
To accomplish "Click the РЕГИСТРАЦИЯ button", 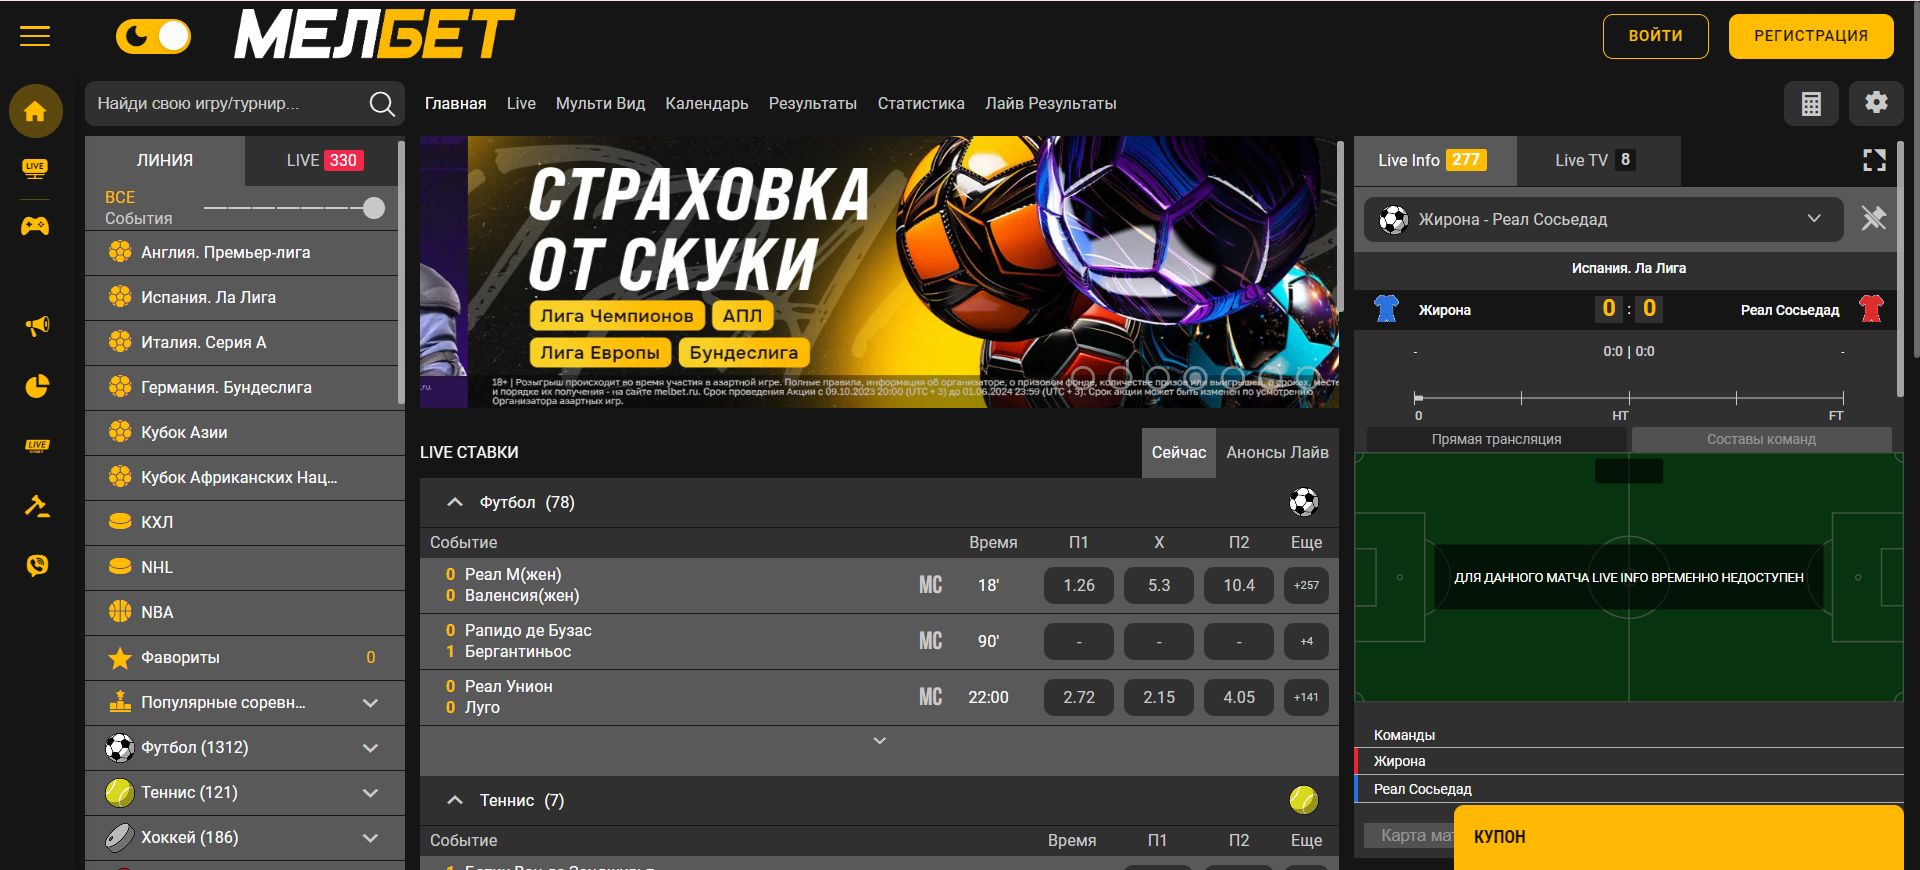I will [x=1811, y=36].
